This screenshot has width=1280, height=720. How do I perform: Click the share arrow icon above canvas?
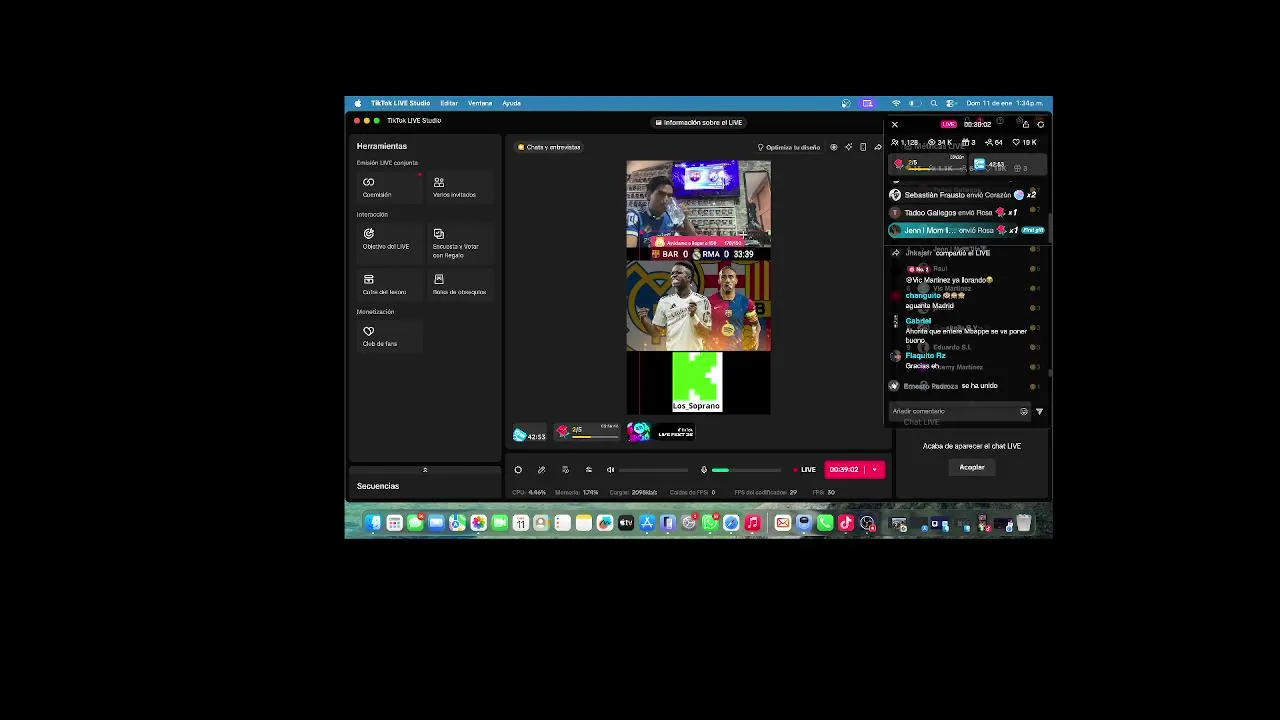point(878,147)
